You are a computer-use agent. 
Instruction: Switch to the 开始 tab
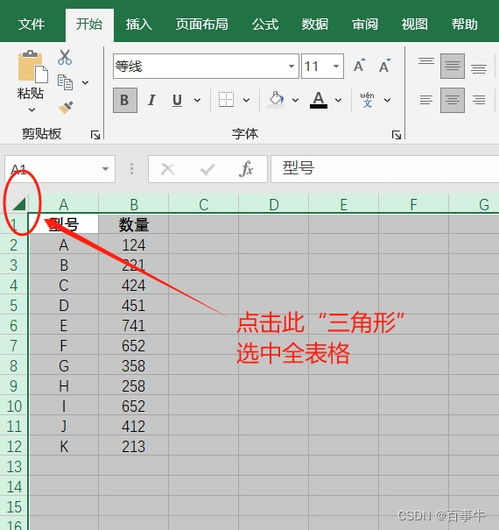click(x=89, y=24)
